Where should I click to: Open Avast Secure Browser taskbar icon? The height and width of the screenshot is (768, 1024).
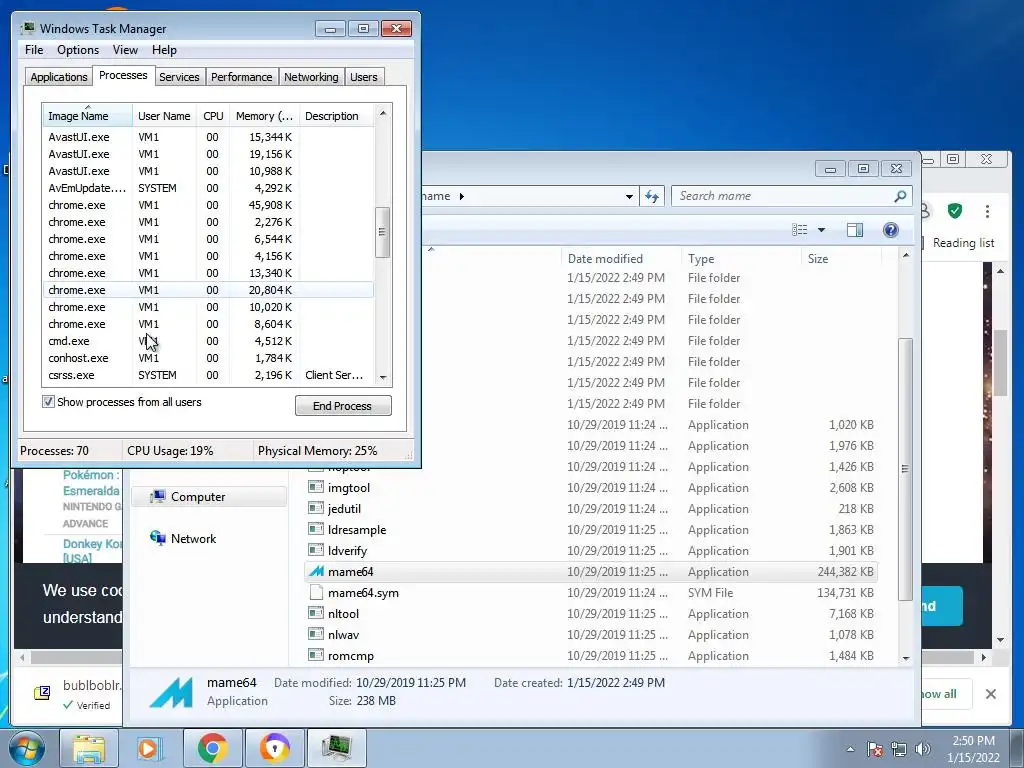(274, 748)
